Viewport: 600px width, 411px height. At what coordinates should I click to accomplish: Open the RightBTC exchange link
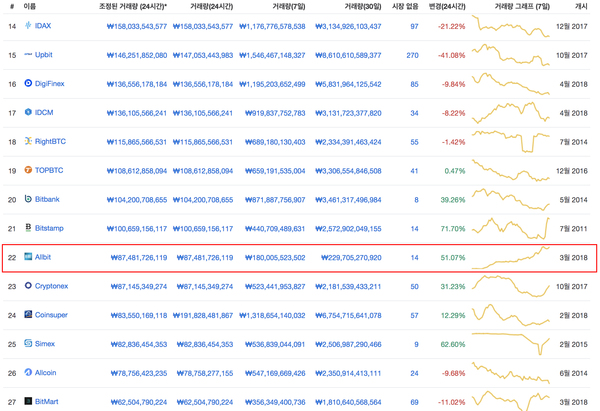click(x=51, y=141)
